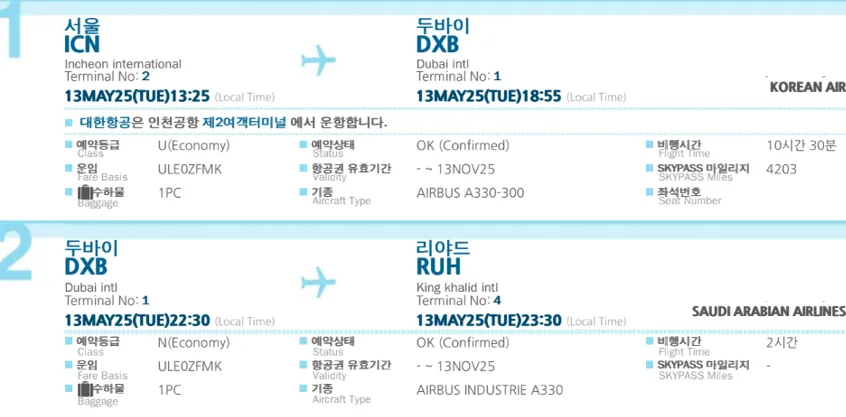Click the 제2여객터미널 highlighted terminal text
Screen dimensions: 846x417
click(x=244, y=122)
